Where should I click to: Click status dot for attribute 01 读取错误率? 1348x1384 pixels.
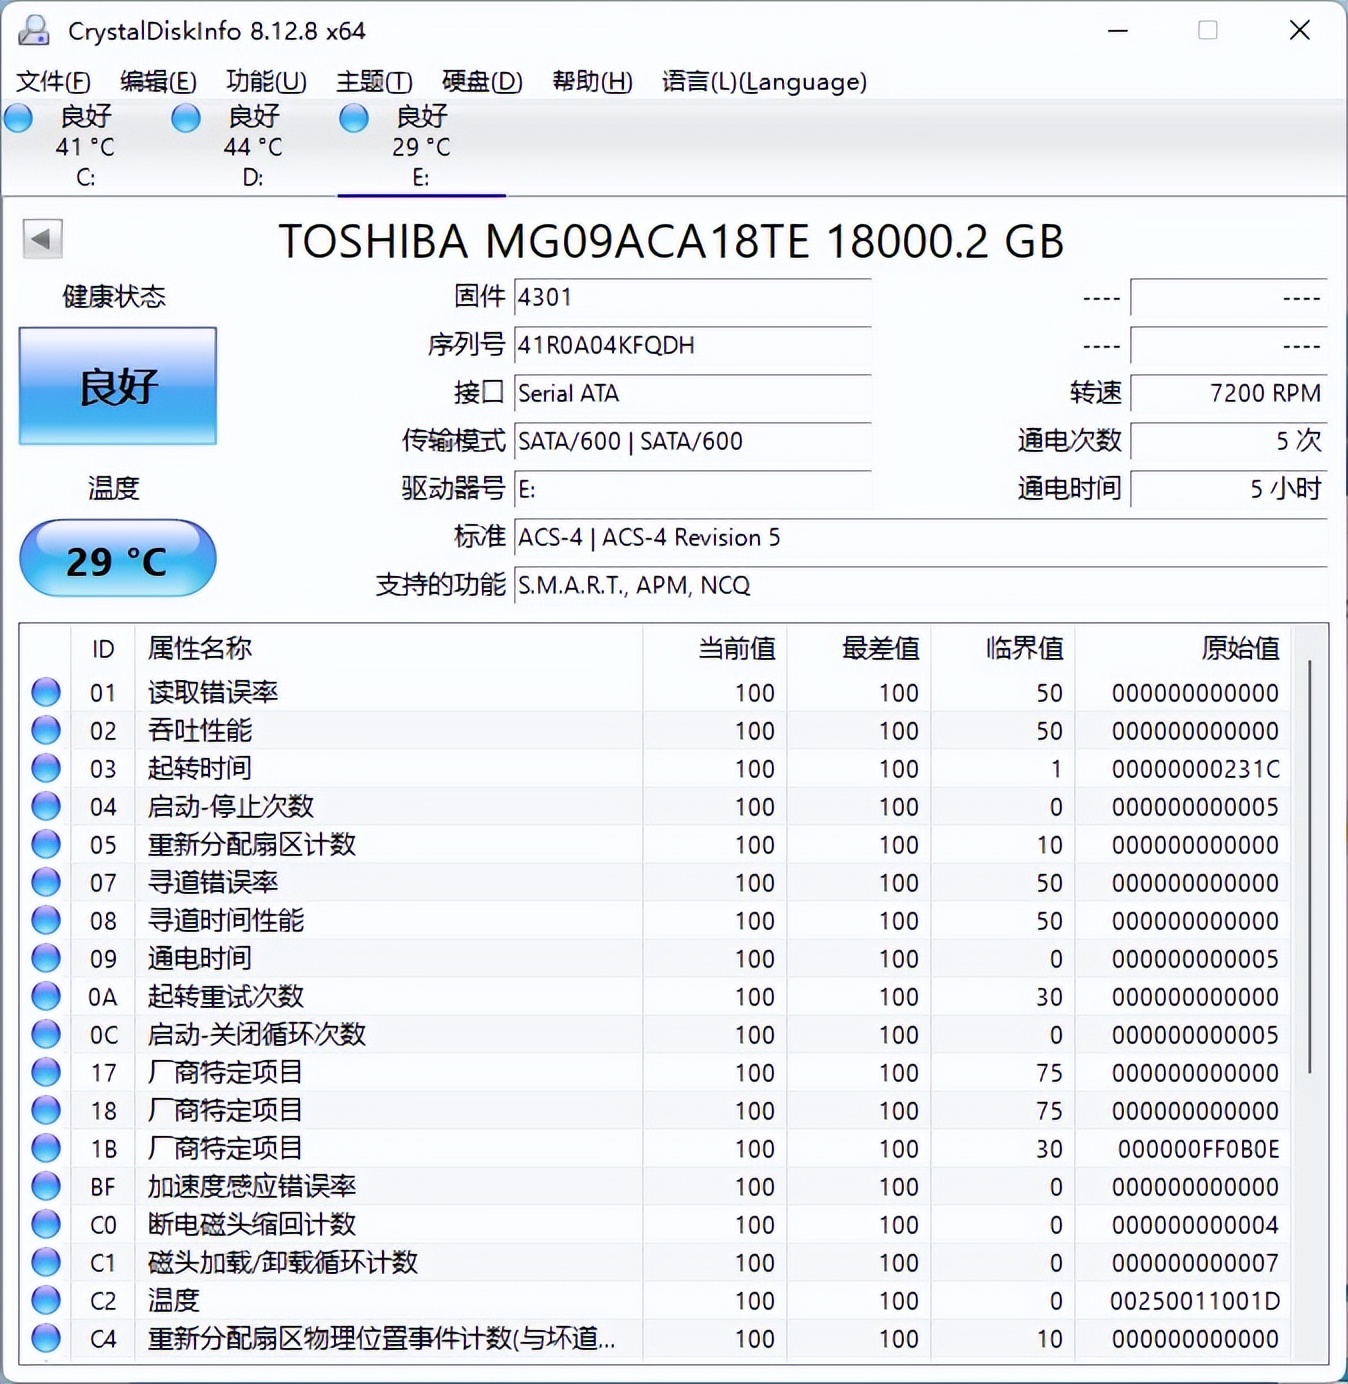[x=46, y=692]
